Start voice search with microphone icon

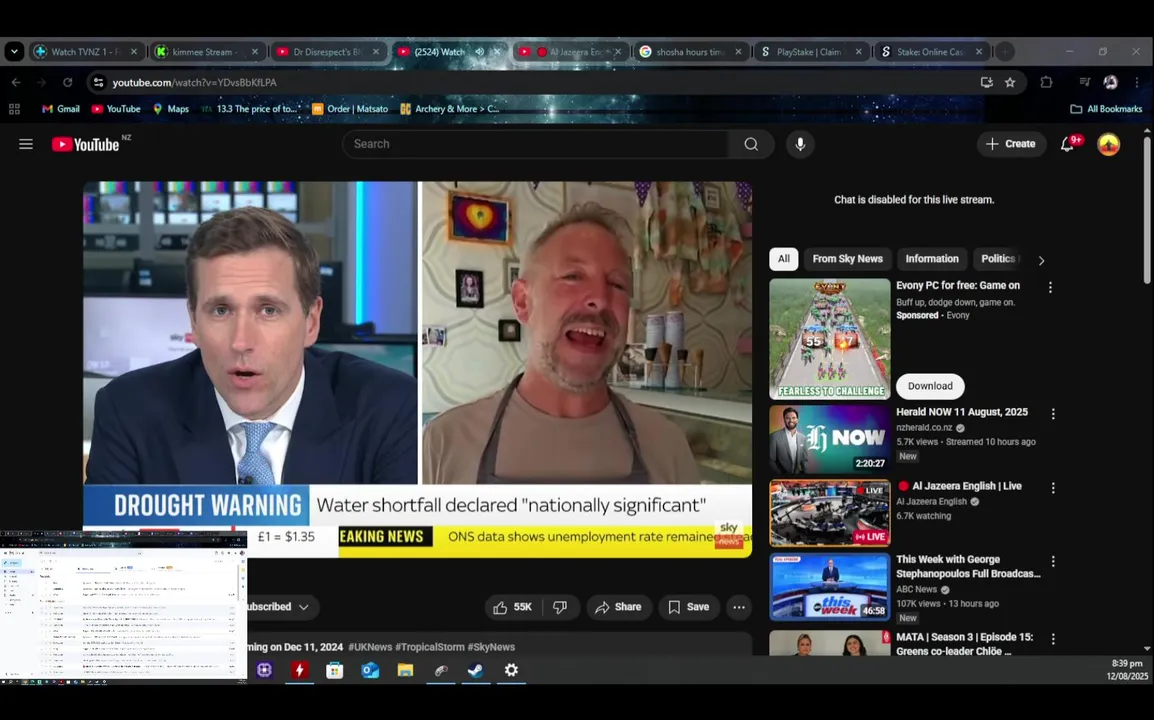pos(800,144)
